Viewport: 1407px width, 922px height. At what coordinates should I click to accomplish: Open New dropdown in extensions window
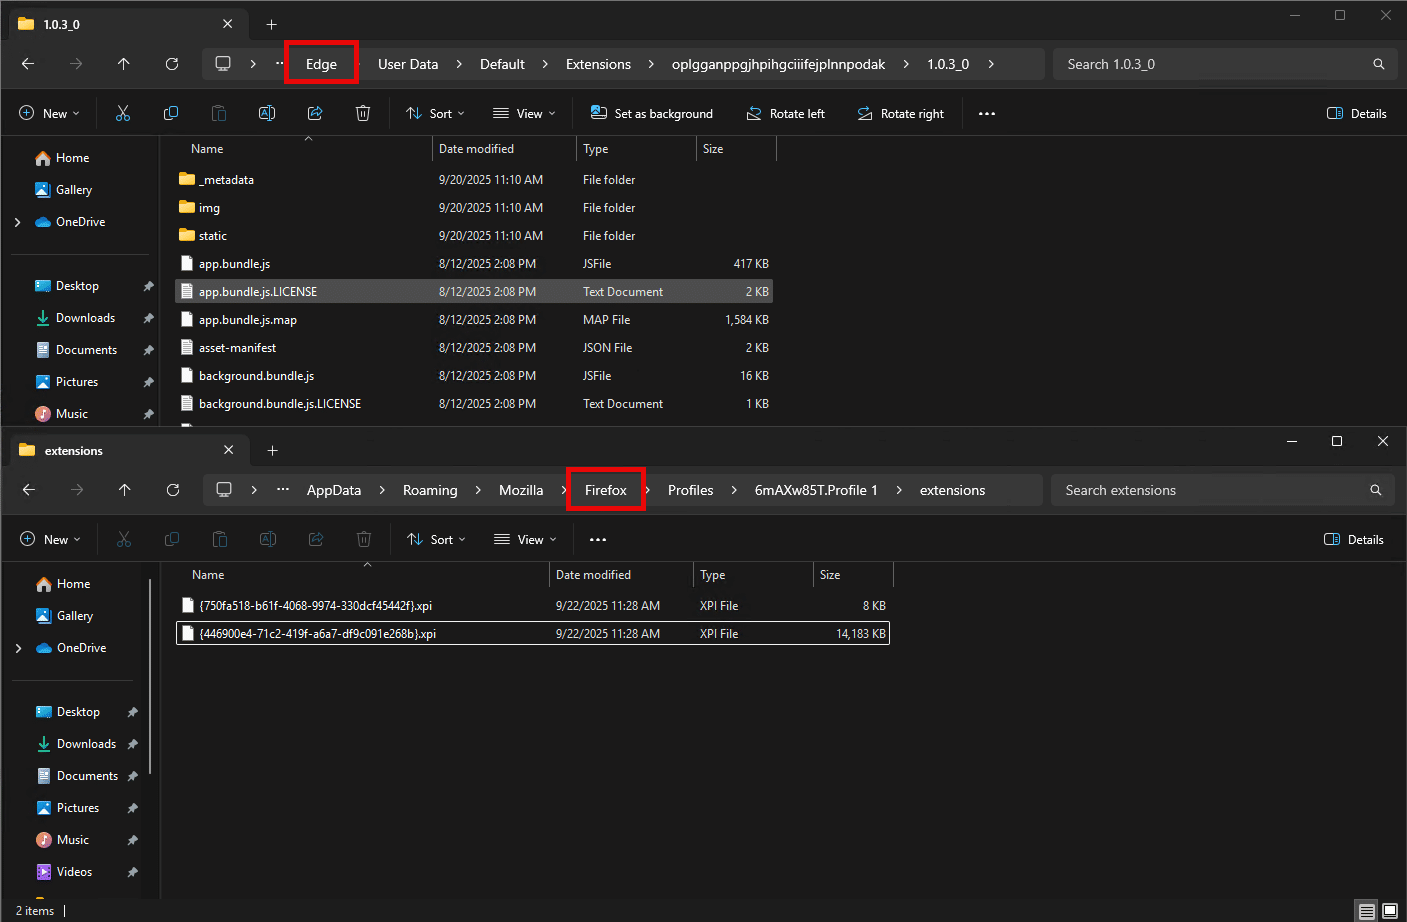50,540
